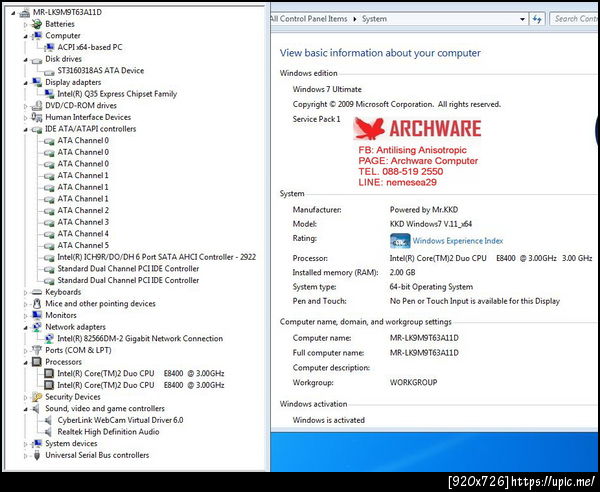Click the Keyboards category icon
600x492 pixels.
tap(37, 292)
